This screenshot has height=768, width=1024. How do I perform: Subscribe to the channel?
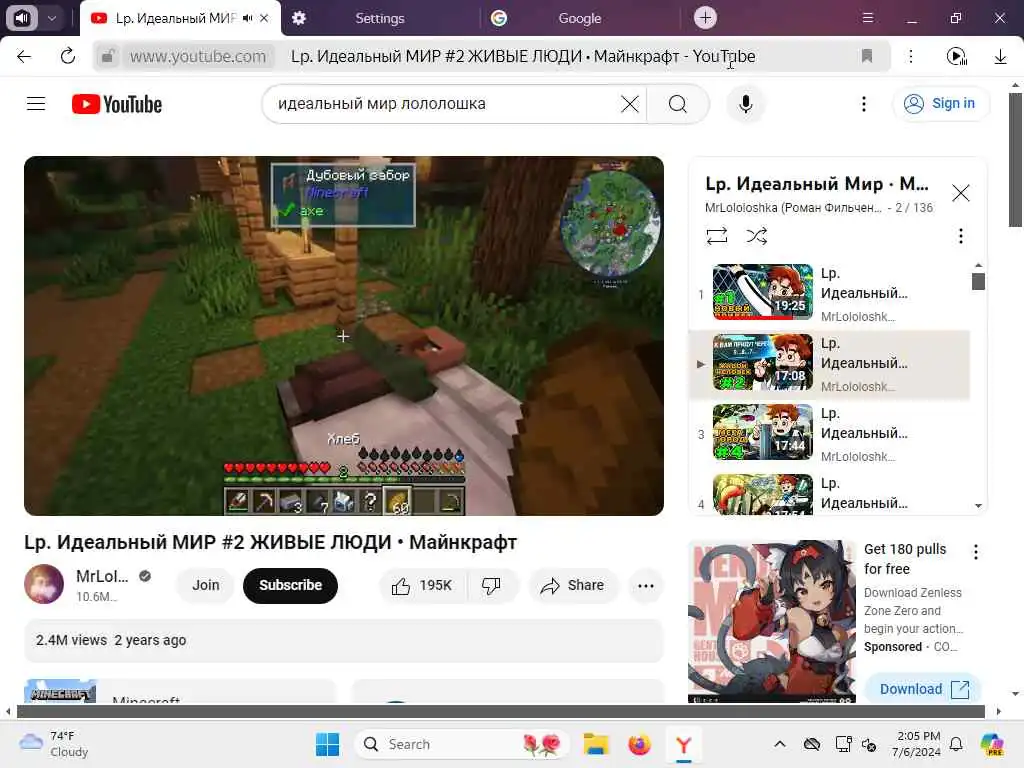pos(291,586)
